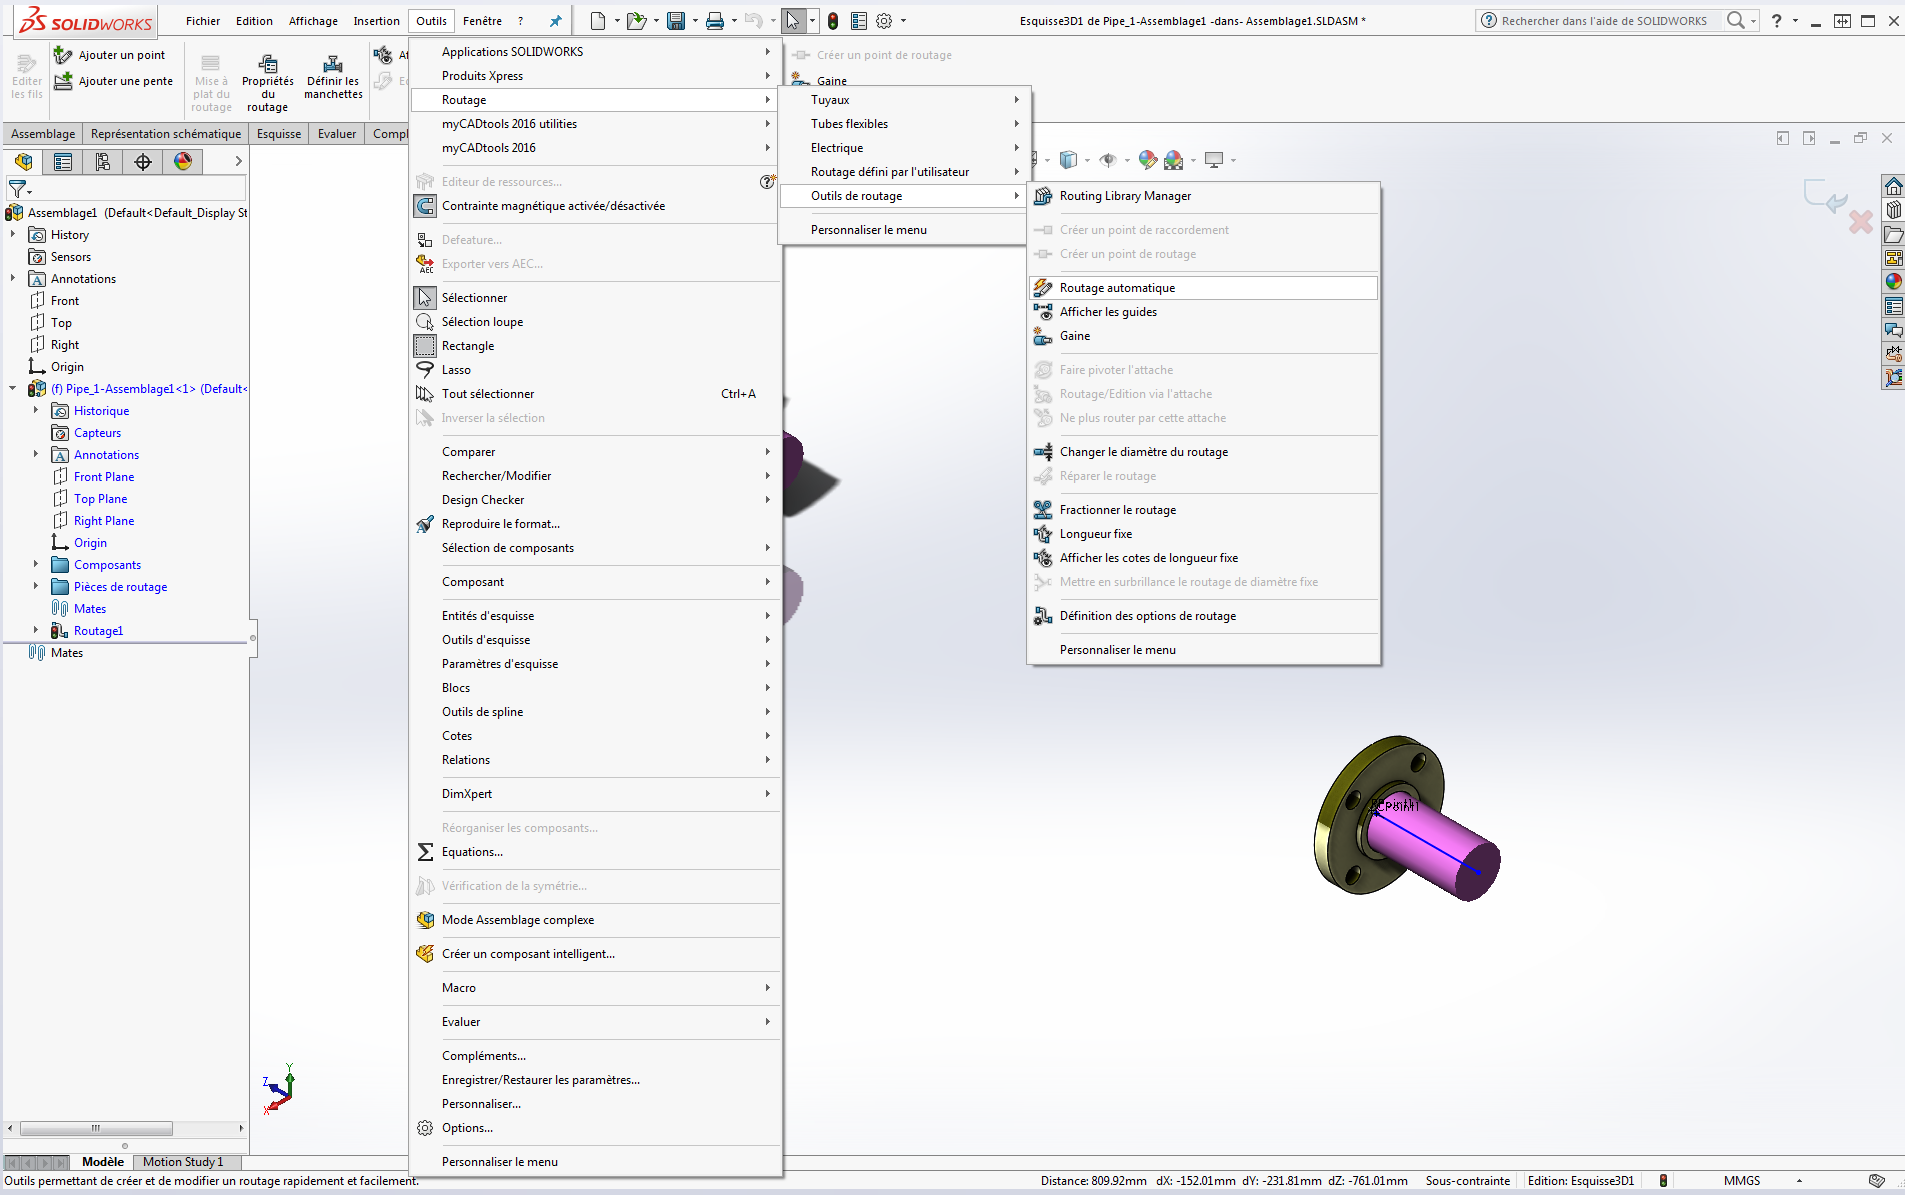Image resolution: width=1905 pixels, height=1195 pixels.
Task: Switch to Représentation schématique tab
Action: pyautogui.click(x=166, y=134)
